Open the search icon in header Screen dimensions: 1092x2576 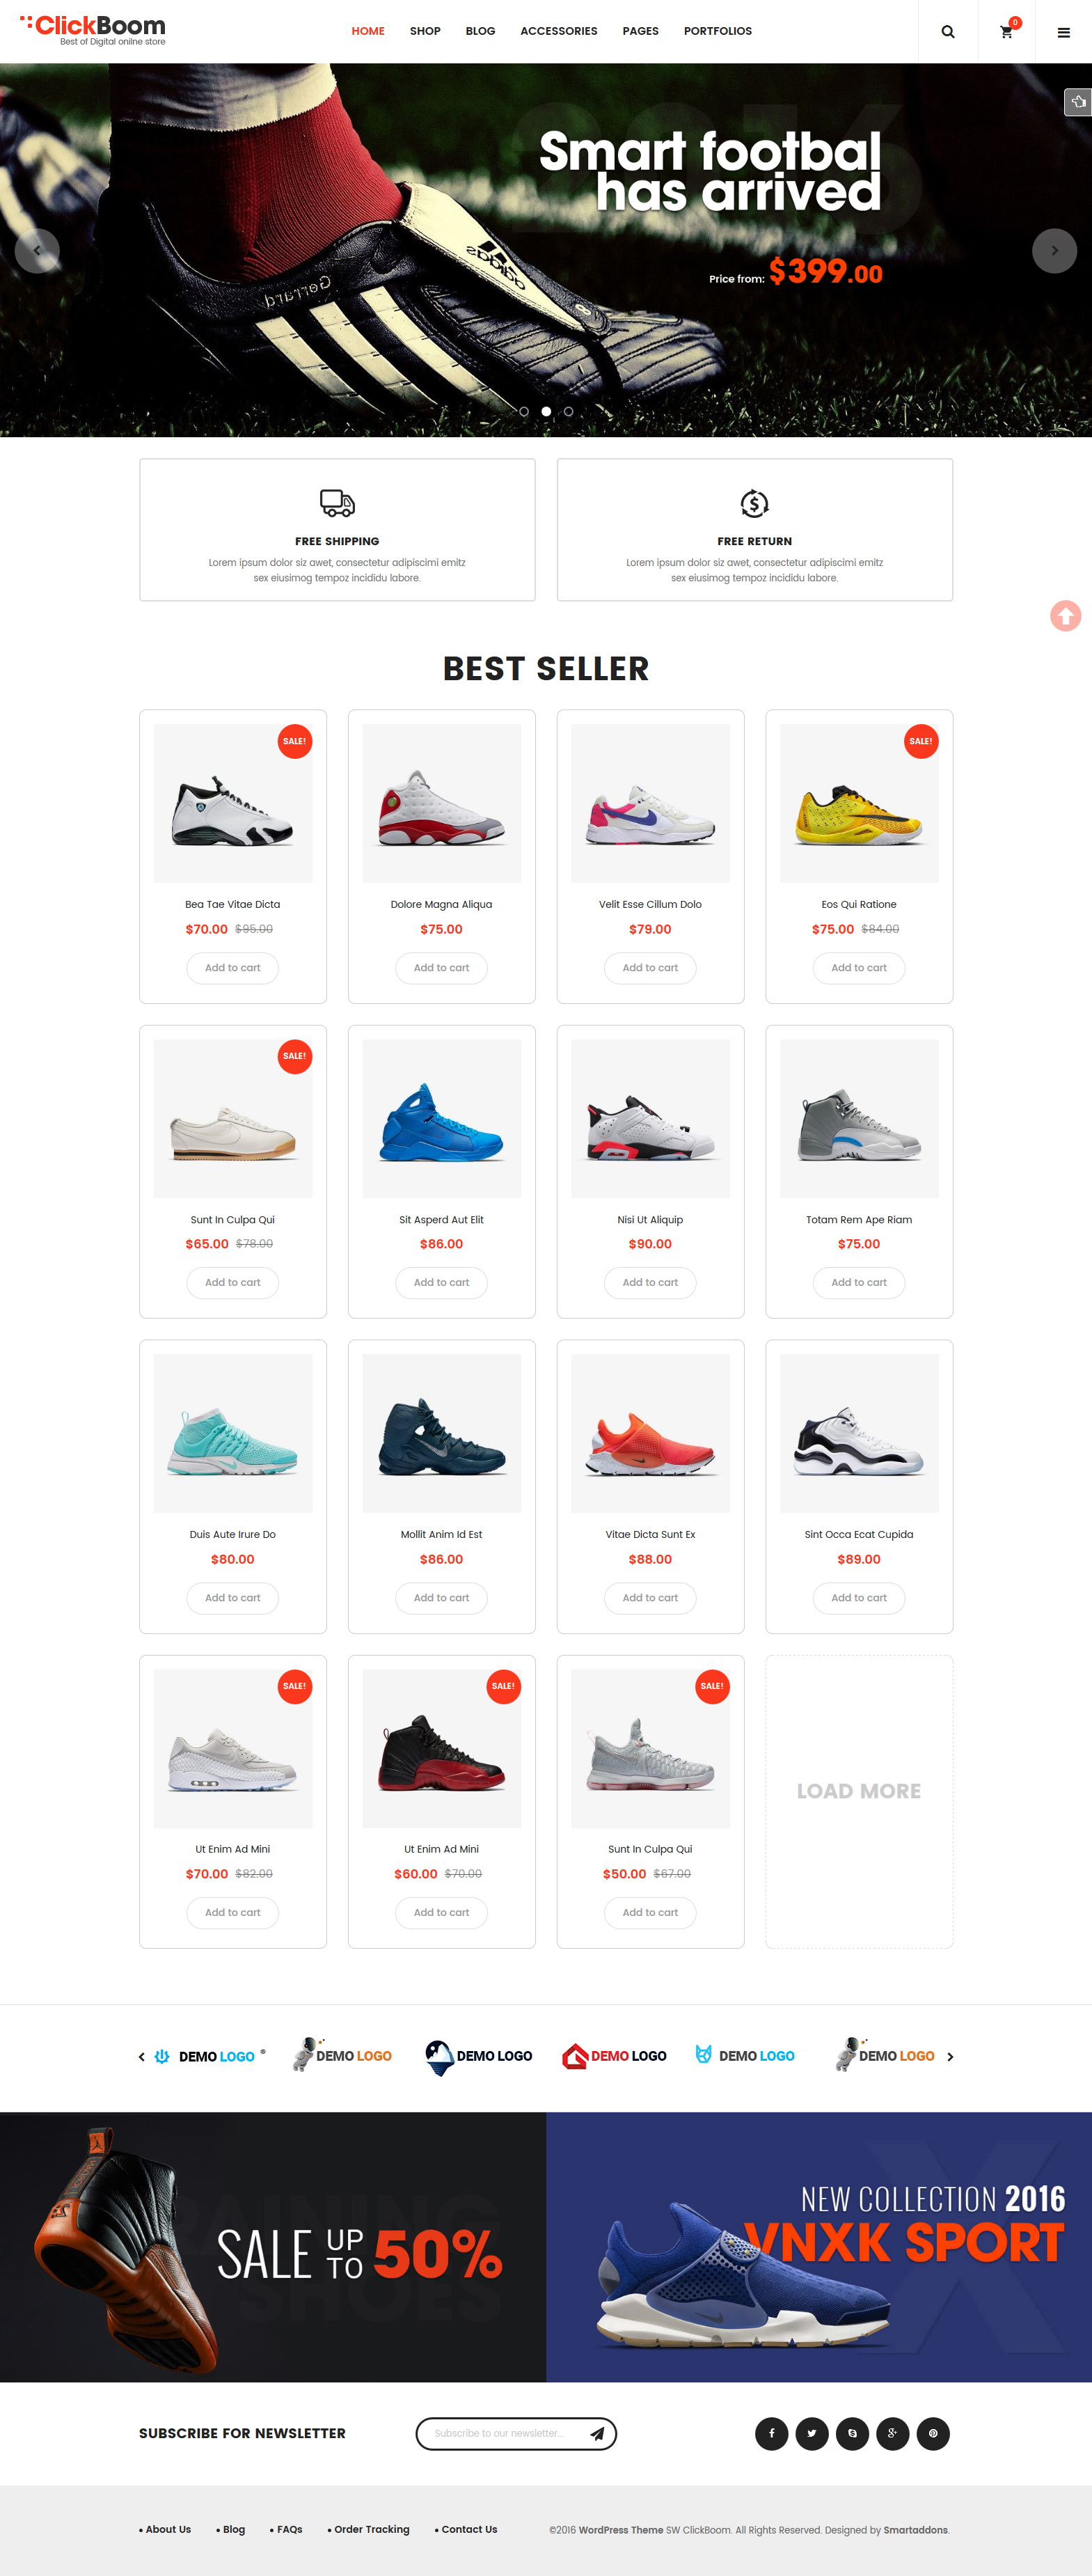[947, 31]
